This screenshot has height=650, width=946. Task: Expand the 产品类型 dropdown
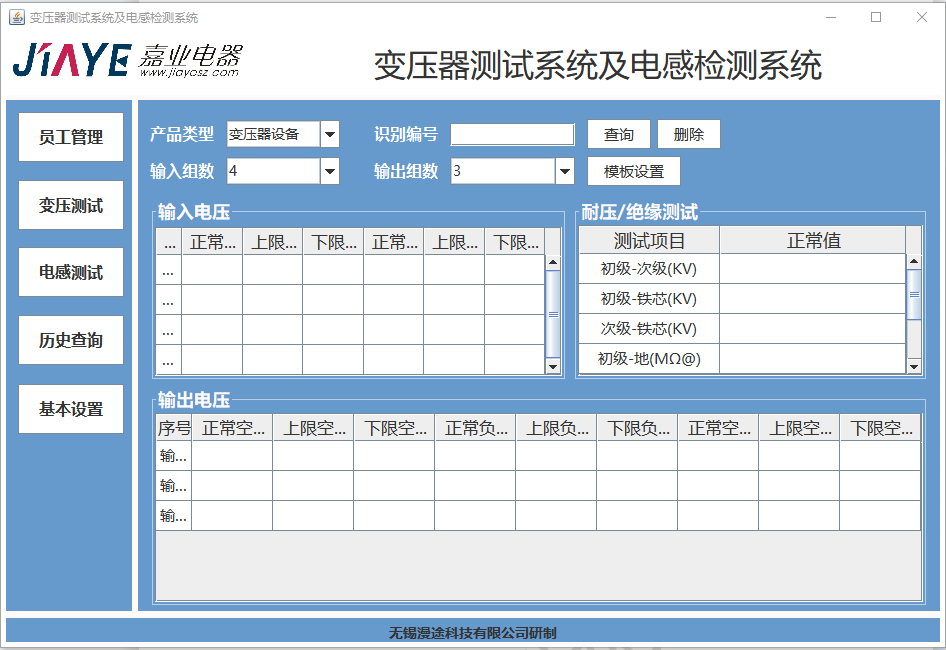pos(330,134)
